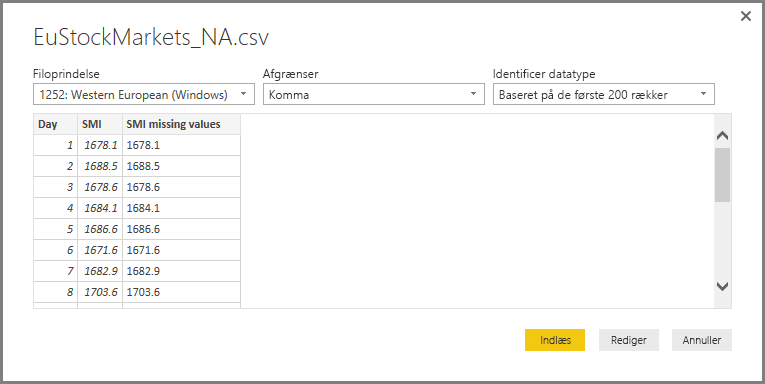
Task: Open the Filoprindelse encoding dropdown
Action: click(144, 94)
